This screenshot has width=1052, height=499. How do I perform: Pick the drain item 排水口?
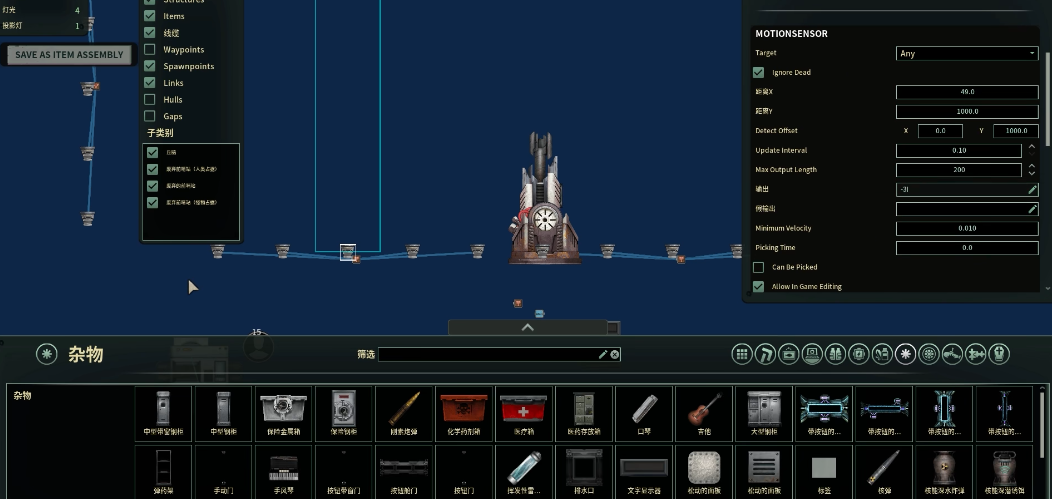584,472
